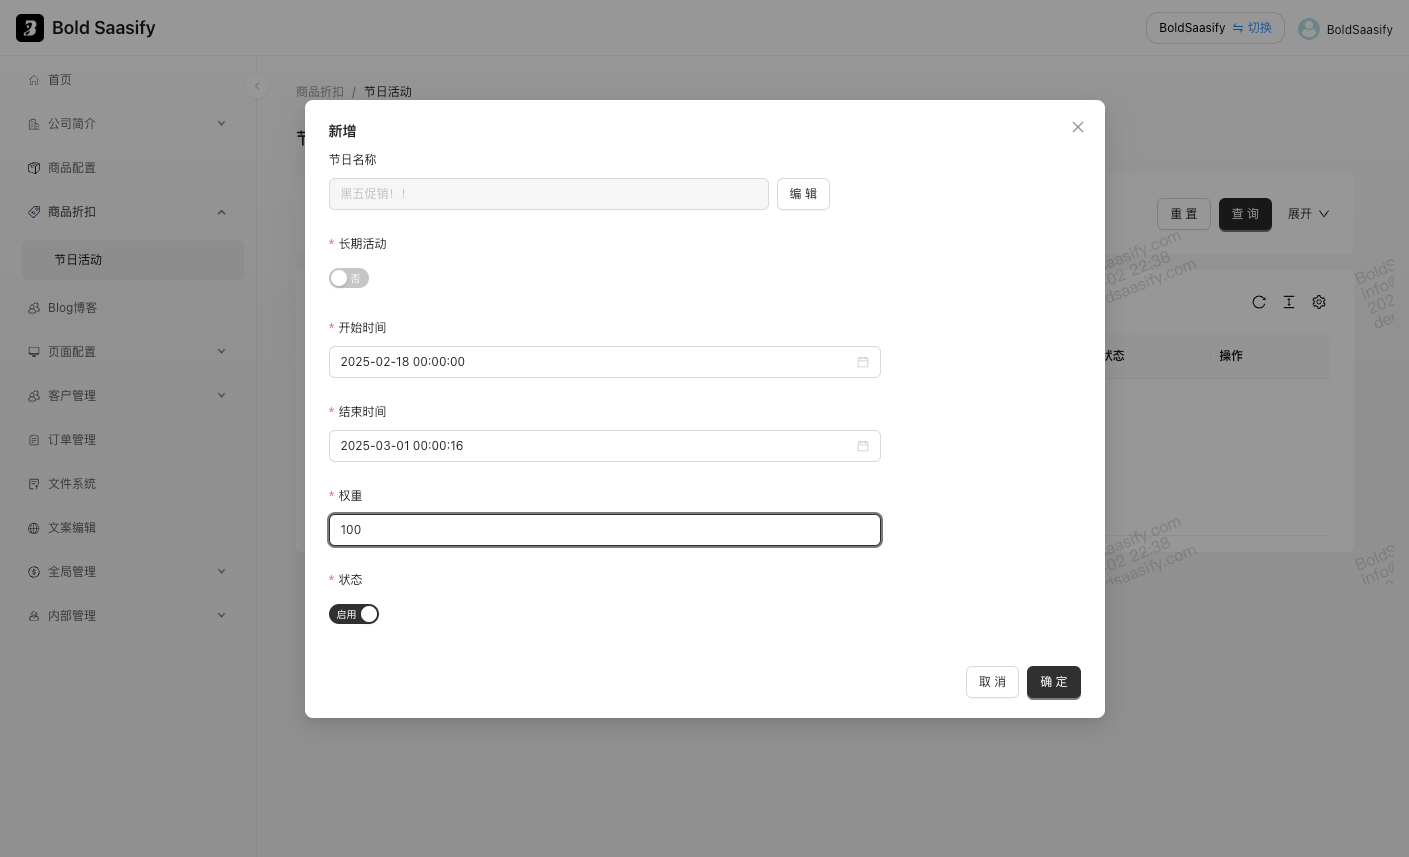Expand the 页面配置 submenu chevron
Viewport: 1409px width, 857px height.
pos(222,352)
